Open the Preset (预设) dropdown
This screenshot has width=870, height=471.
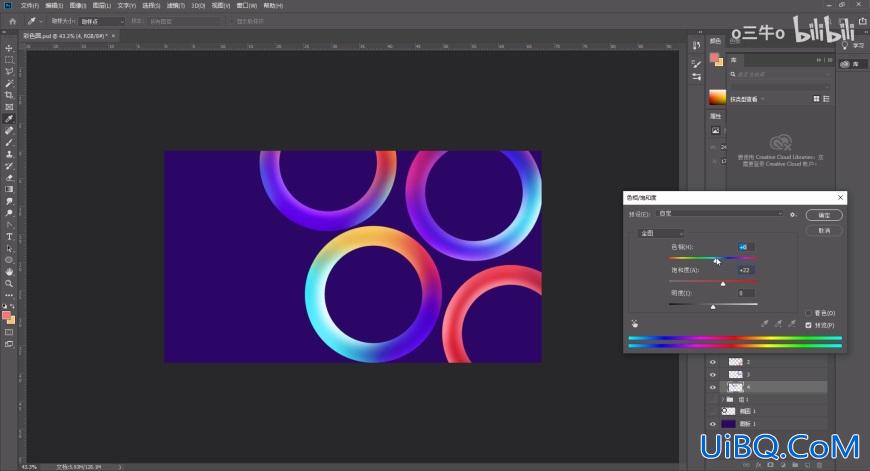pos(720,214)
